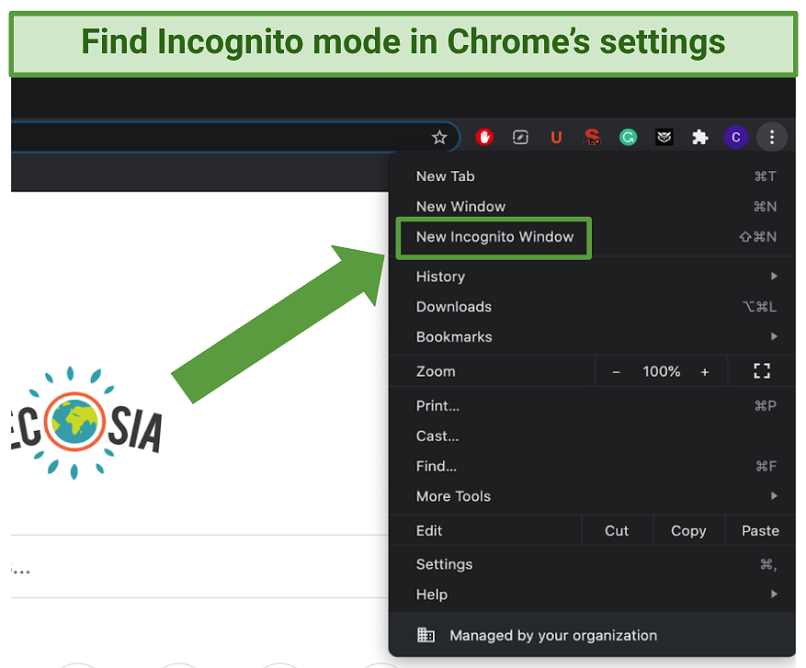The image size is (806, 668).
Task: Click Managed by your organization
Action: (x=592, y=636)
